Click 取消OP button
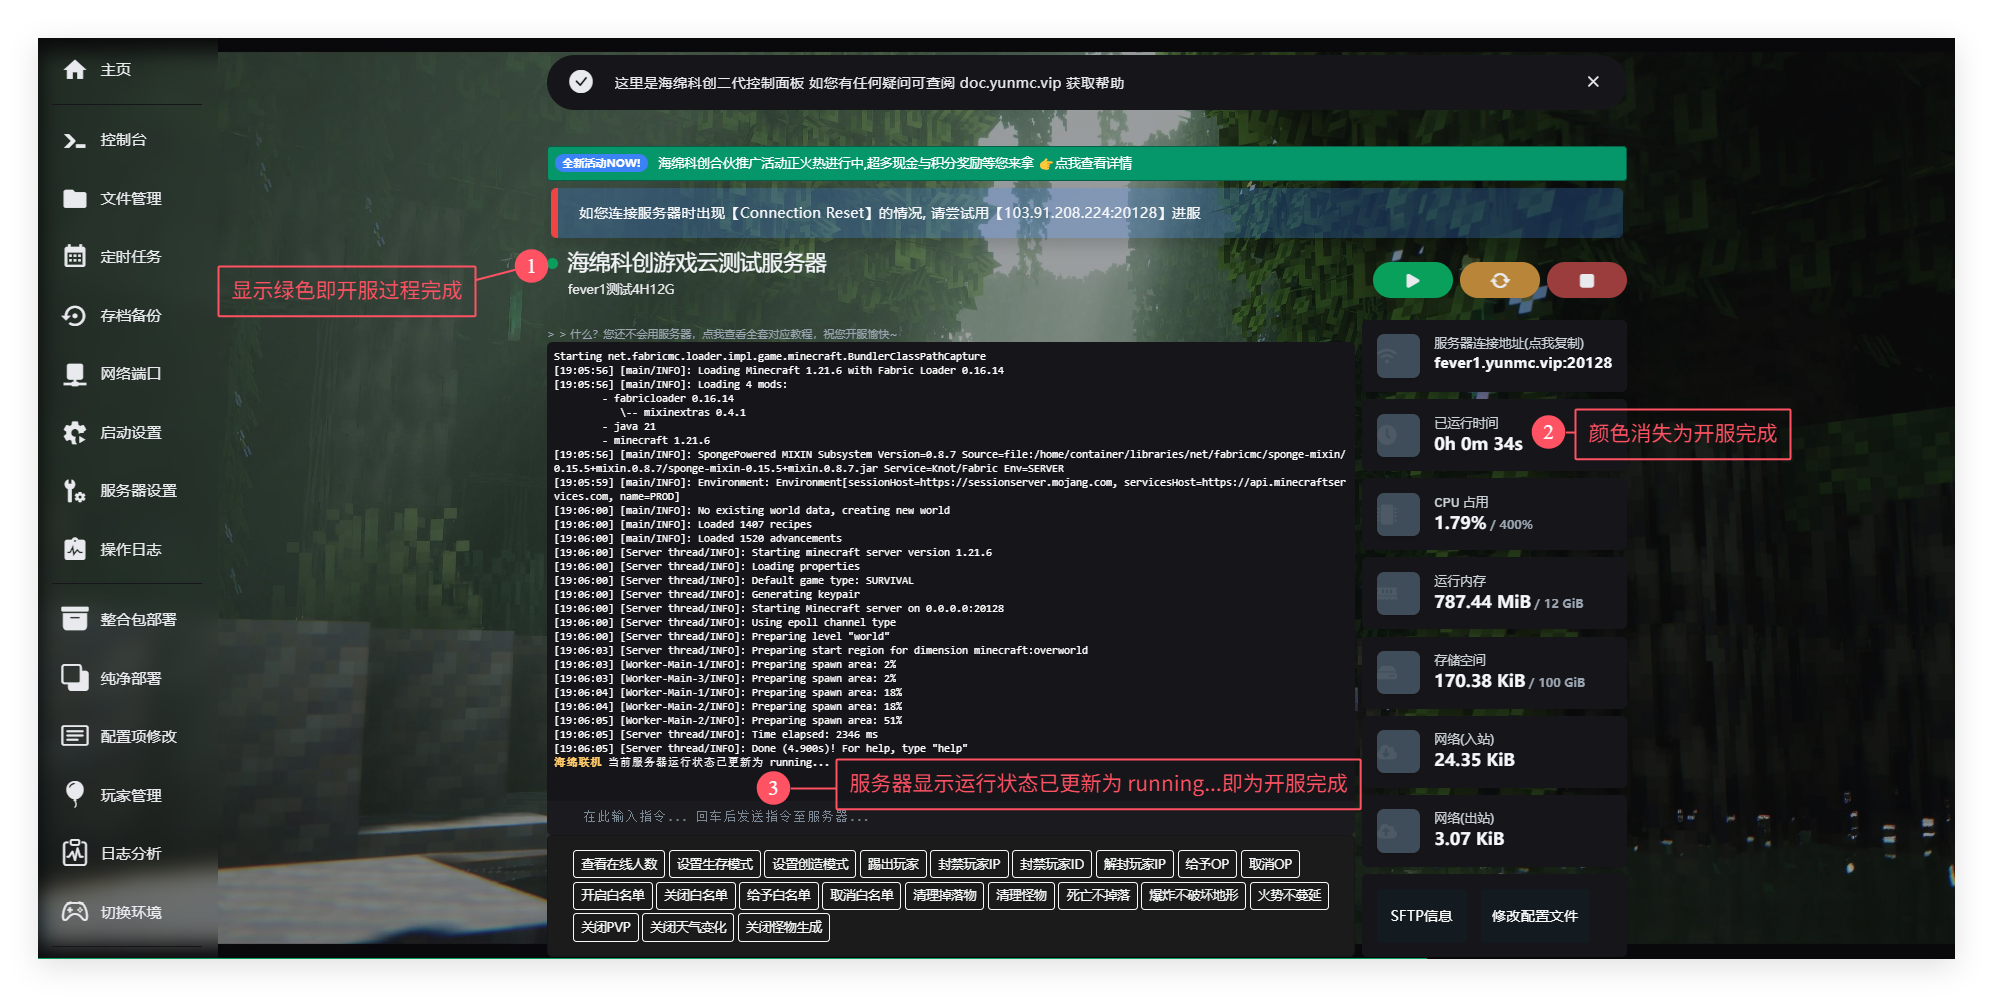Image resolution: width=1993 pixels, height=997 pixels. coord(1271,865)
